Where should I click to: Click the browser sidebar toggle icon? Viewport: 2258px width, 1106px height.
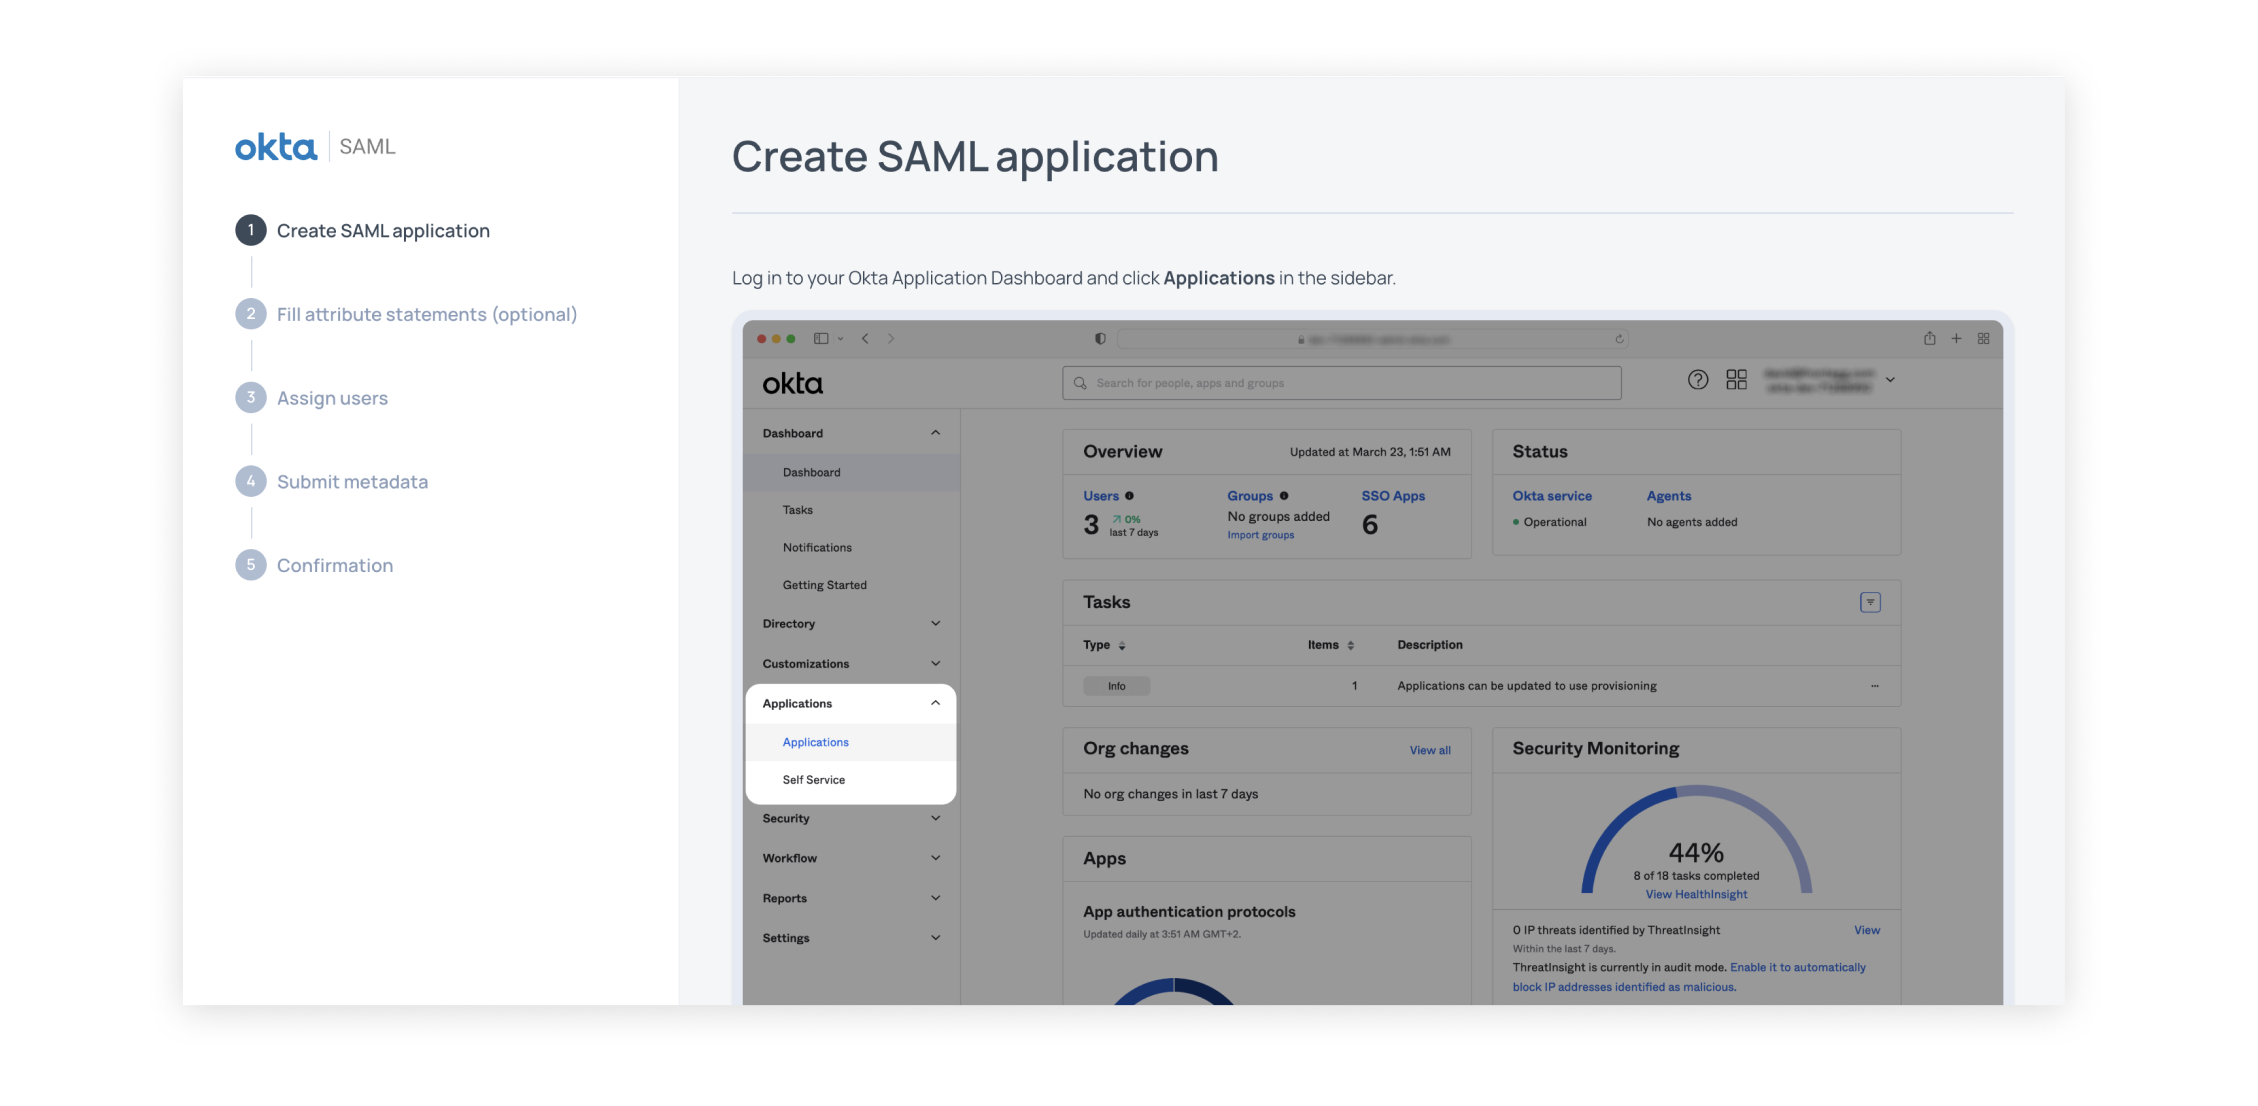coord(821,339)
